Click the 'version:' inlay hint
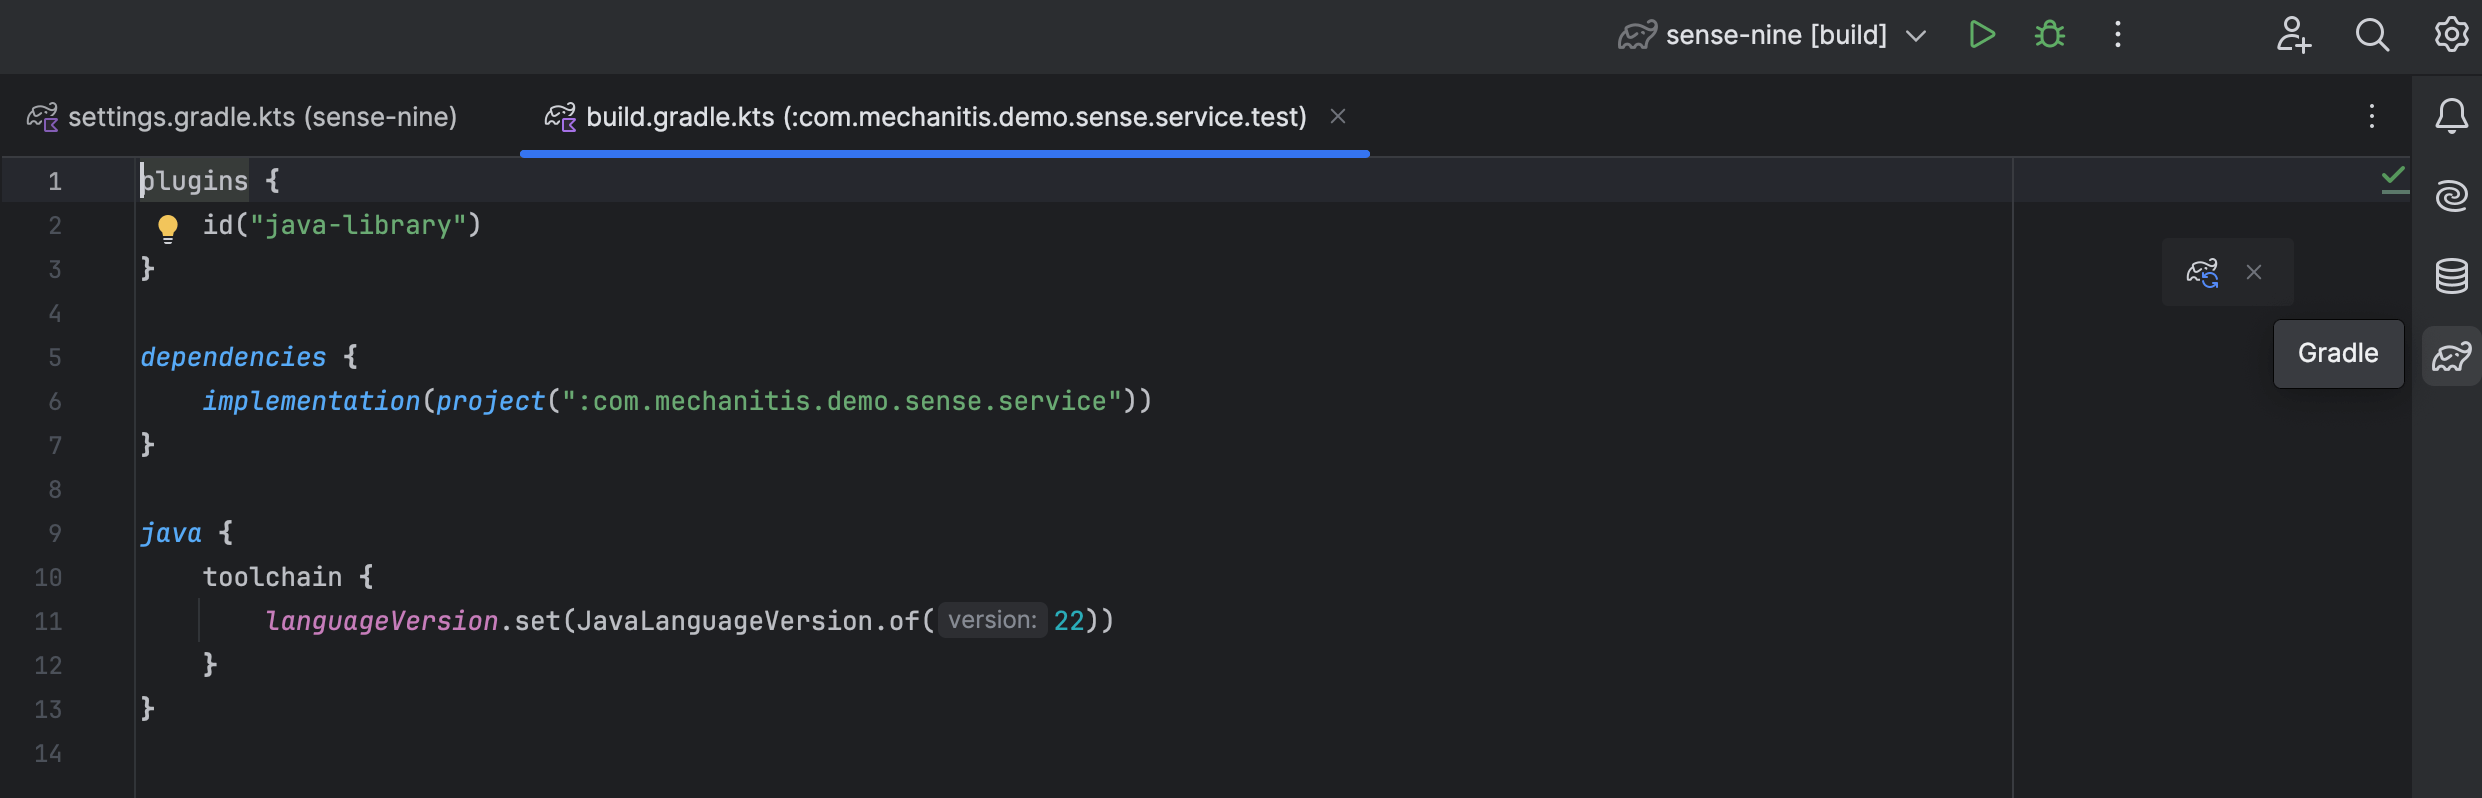Screen dimensions: 2482x798 point(992,620)
